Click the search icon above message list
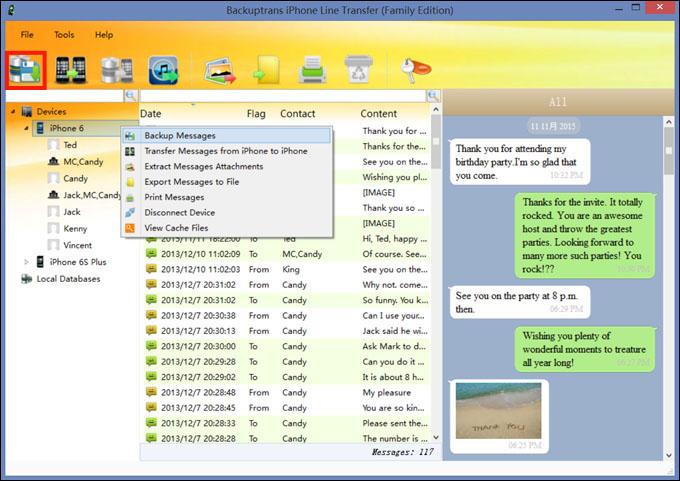Screen dimensions: 680x481 click(x=433, y=96)
